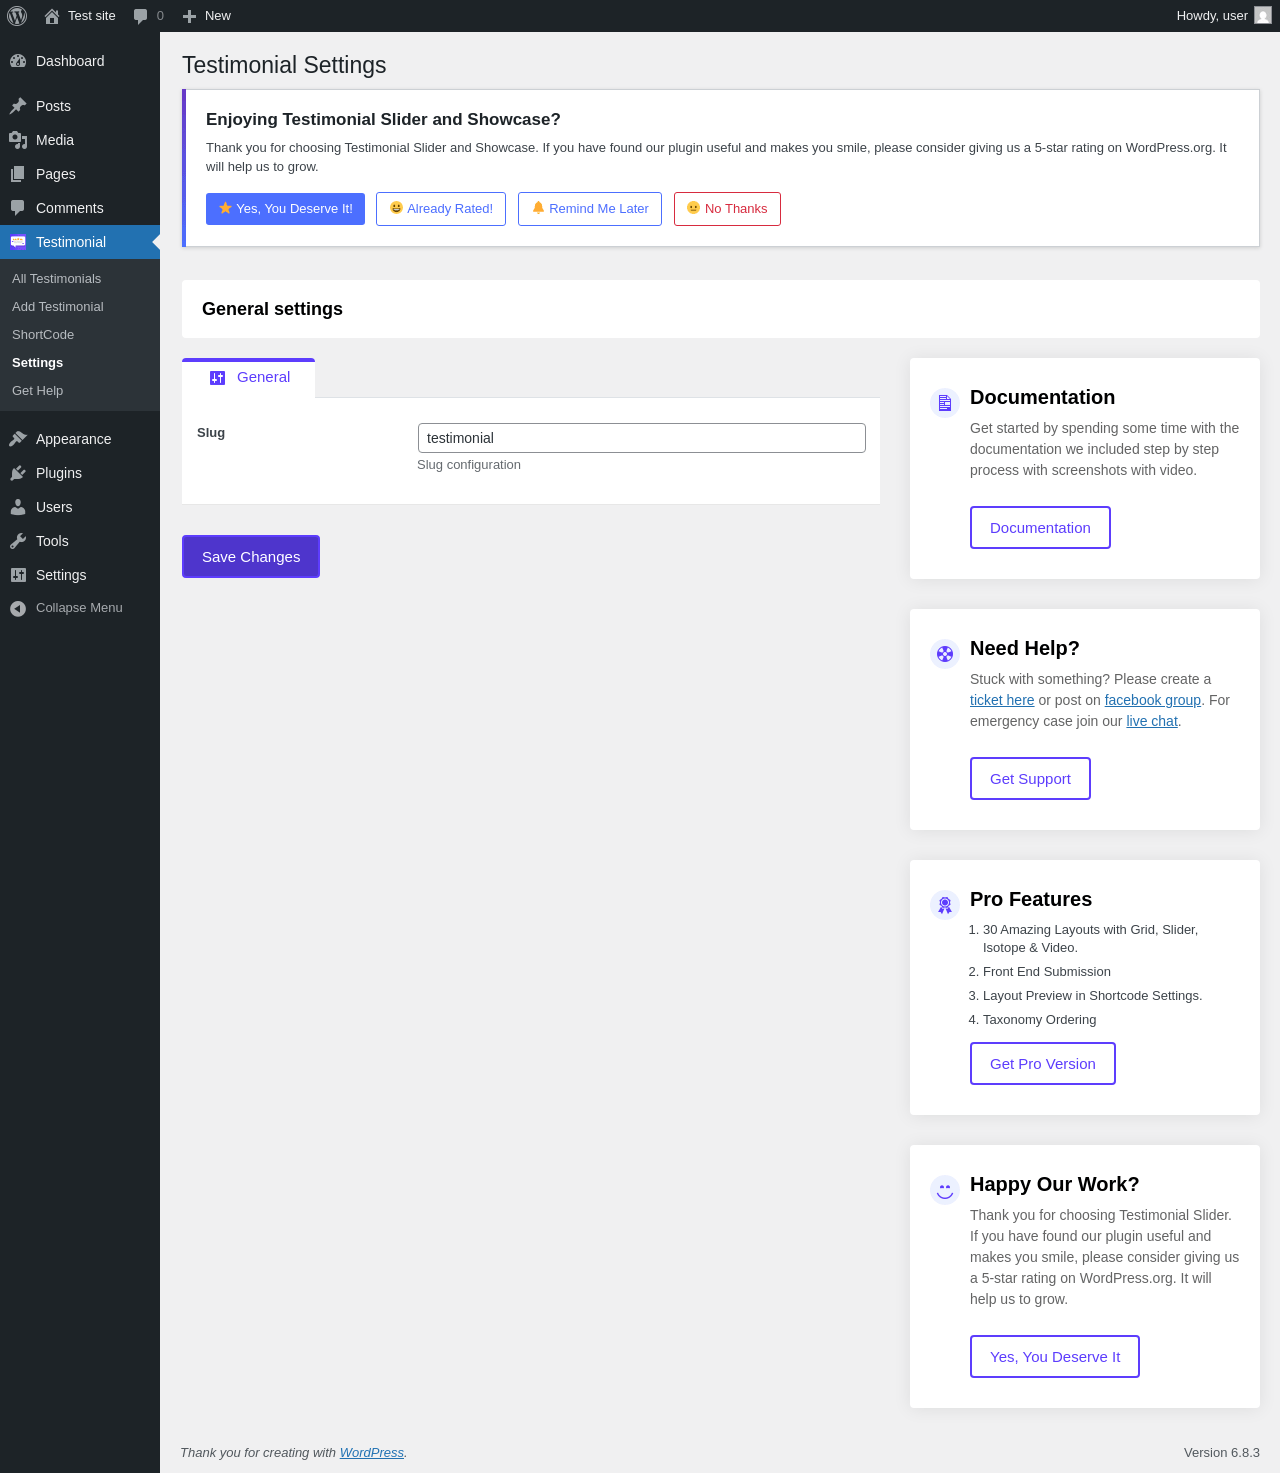Click Test site in admin bar

pyautogui.click(x=81, y=16)
